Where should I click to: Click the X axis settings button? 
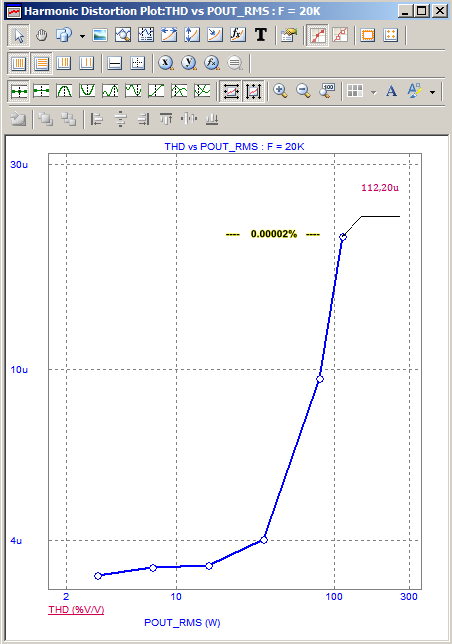click(165, 63)
